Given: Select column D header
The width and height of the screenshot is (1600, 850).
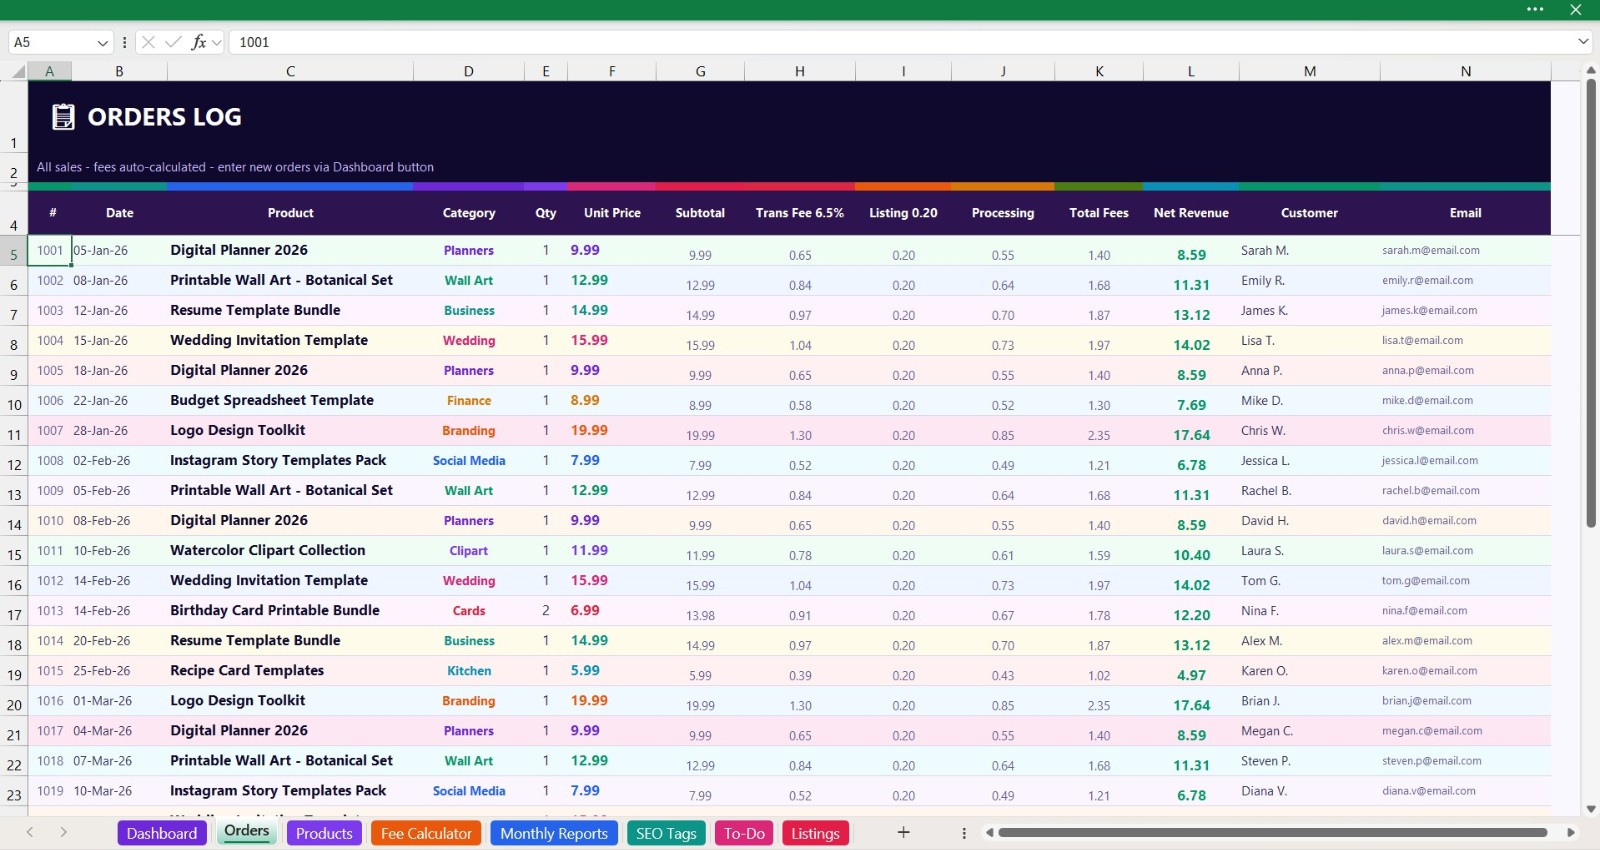Looking at the screenshot, I should pos(468,71).
